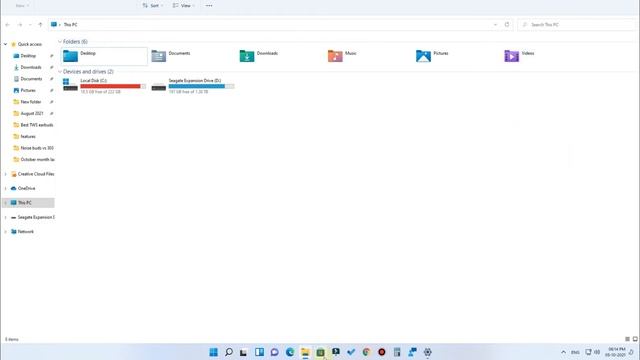Open the New menu in the toolbar

(22, 6)
